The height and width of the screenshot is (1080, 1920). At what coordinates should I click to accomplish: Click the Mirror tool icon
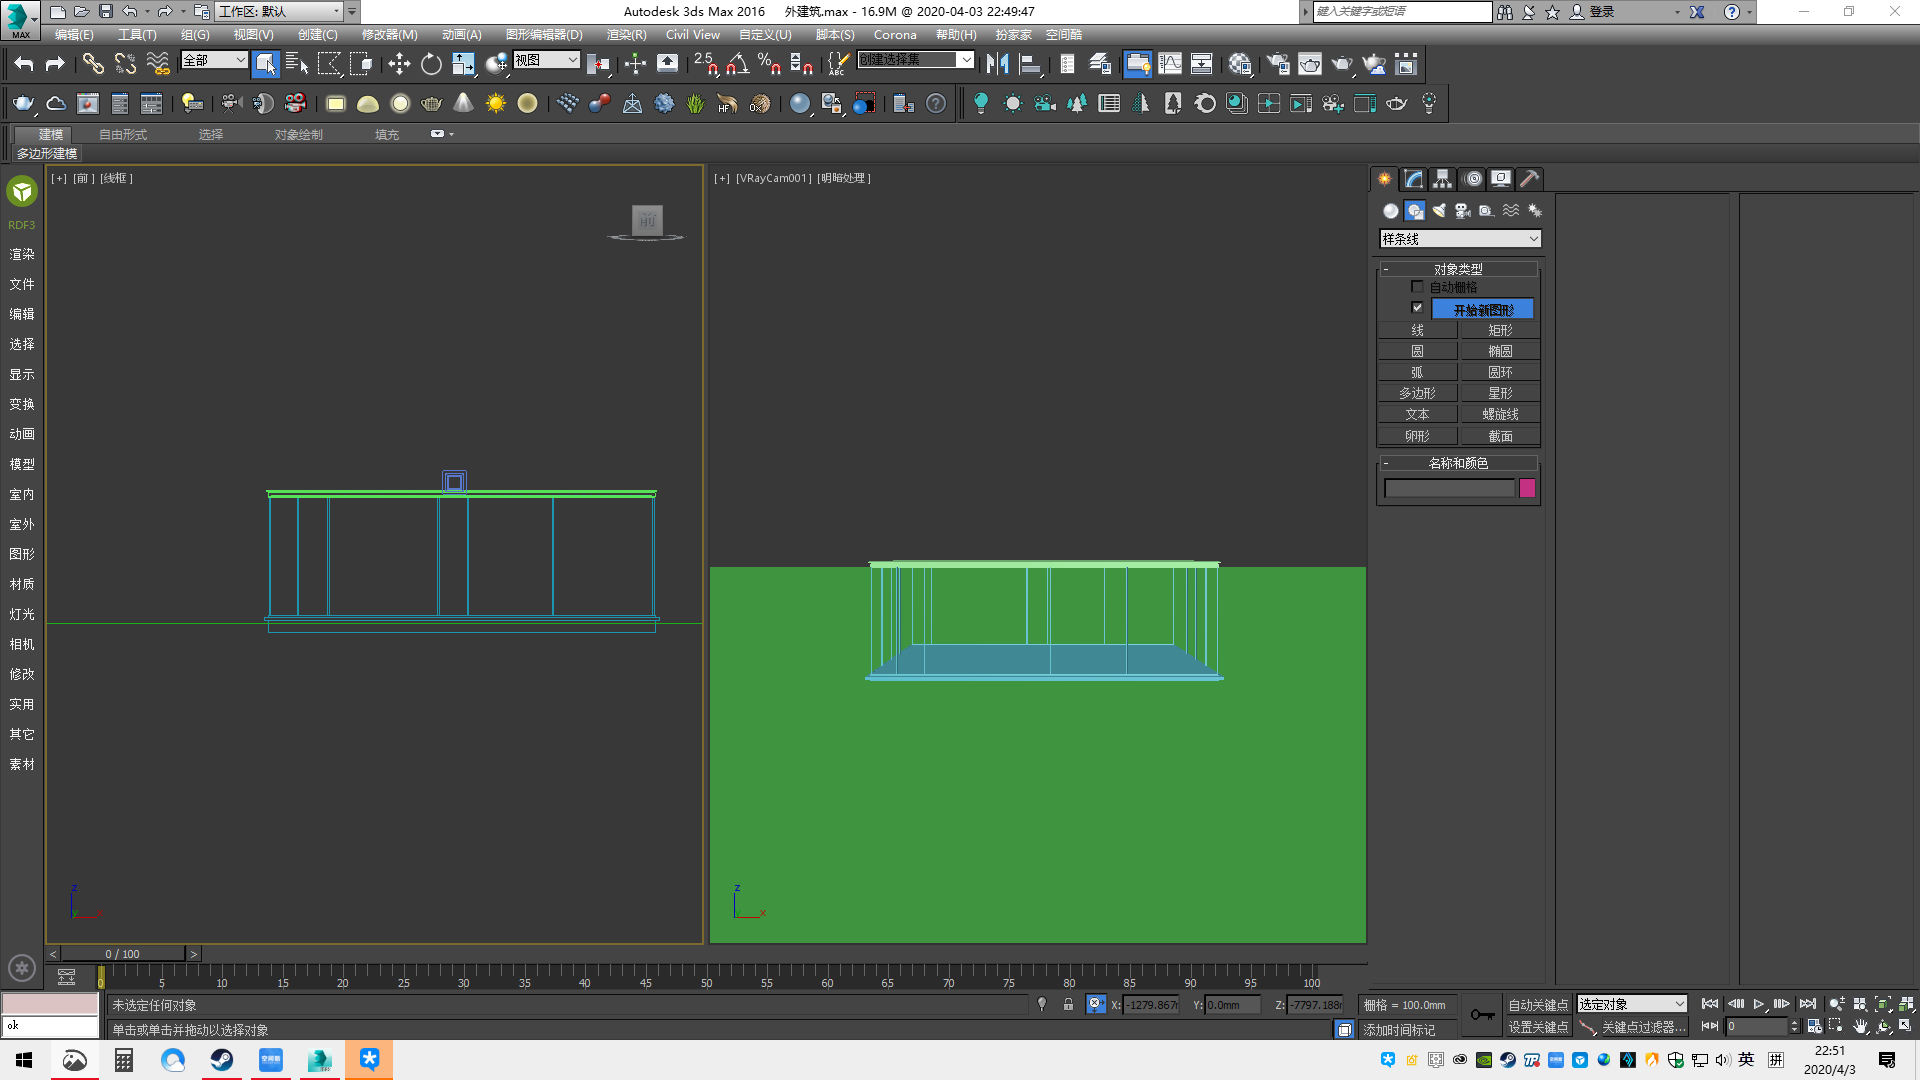pyautogui.click(x=997, y=65)
